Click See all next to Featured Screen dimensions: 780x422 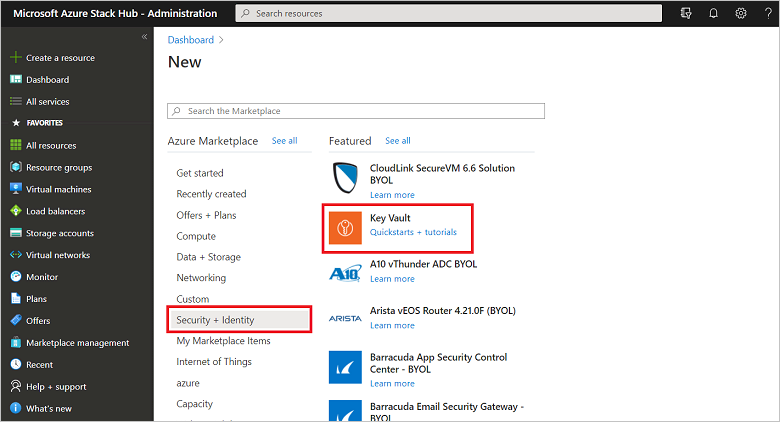pos(398,141)
